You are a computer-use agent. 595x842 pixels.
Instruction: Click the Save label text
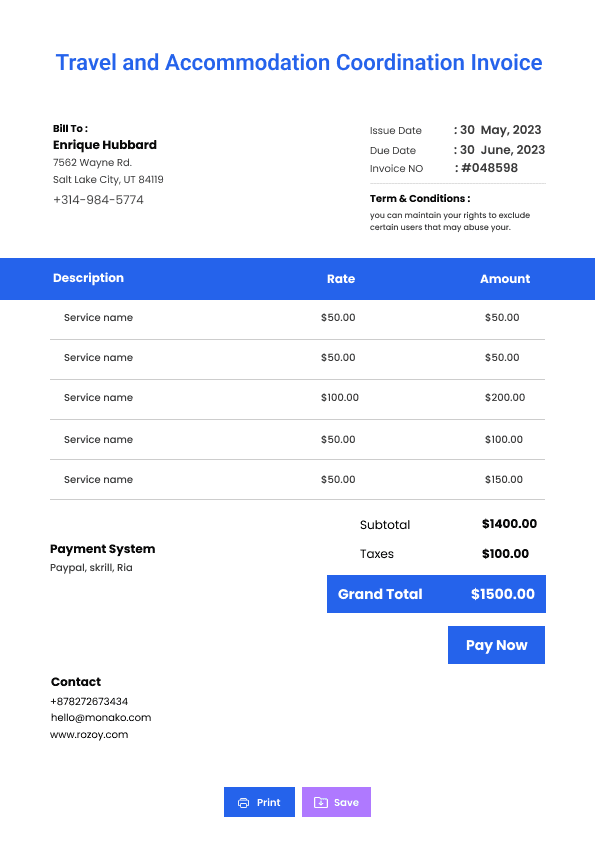(x=346, y=802)
